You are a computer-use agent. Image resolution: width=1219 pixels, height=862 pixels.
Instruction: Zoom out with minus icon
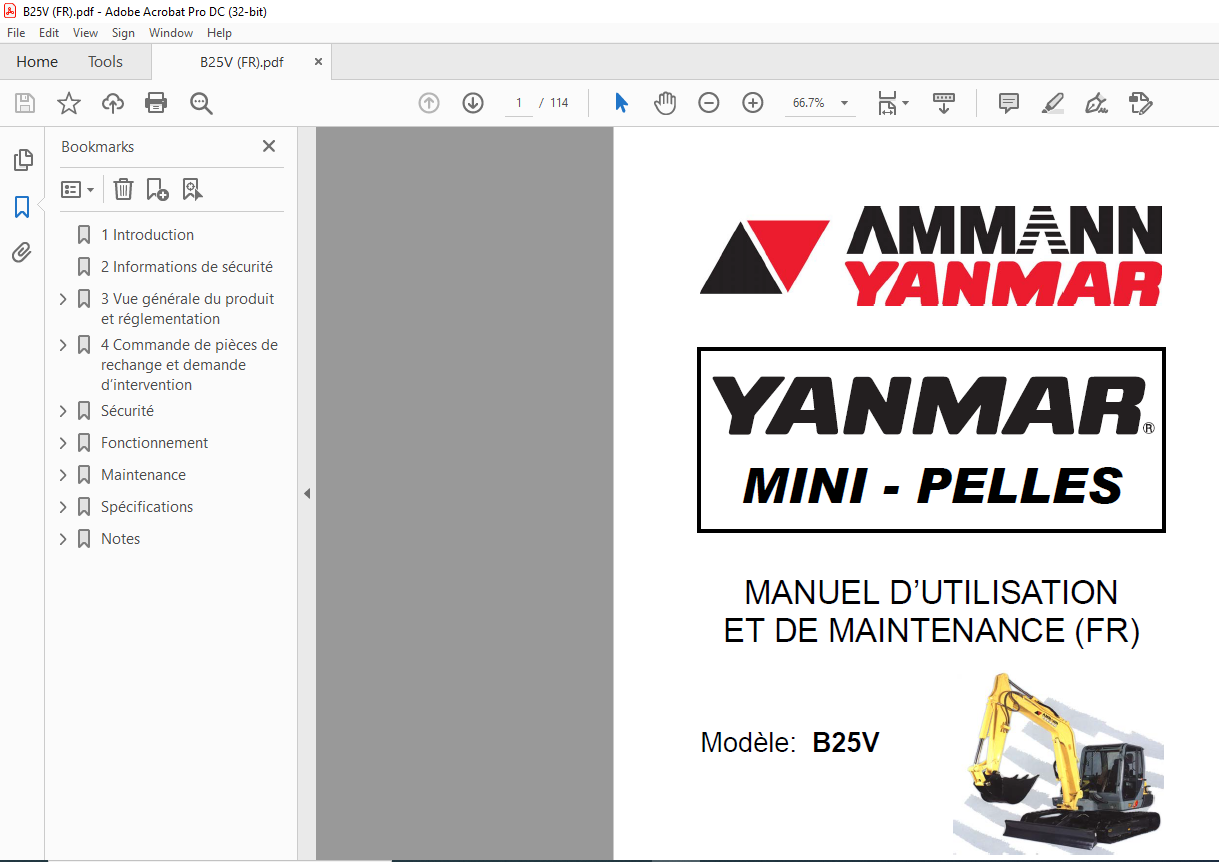[x=709, y=103]
